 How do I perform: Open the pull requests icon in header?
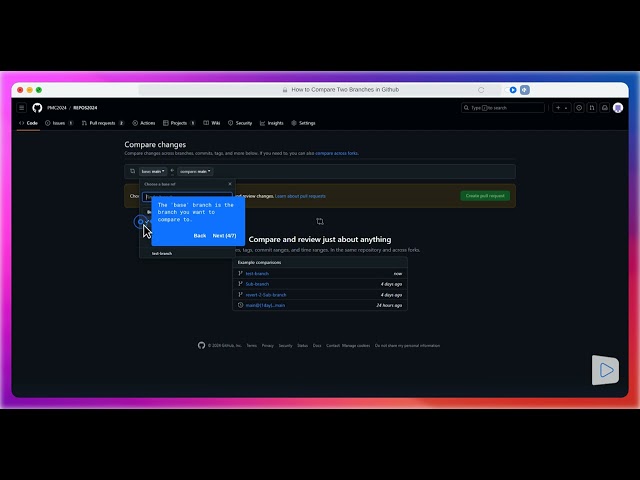pyautogui.click(x=592, y=108)
